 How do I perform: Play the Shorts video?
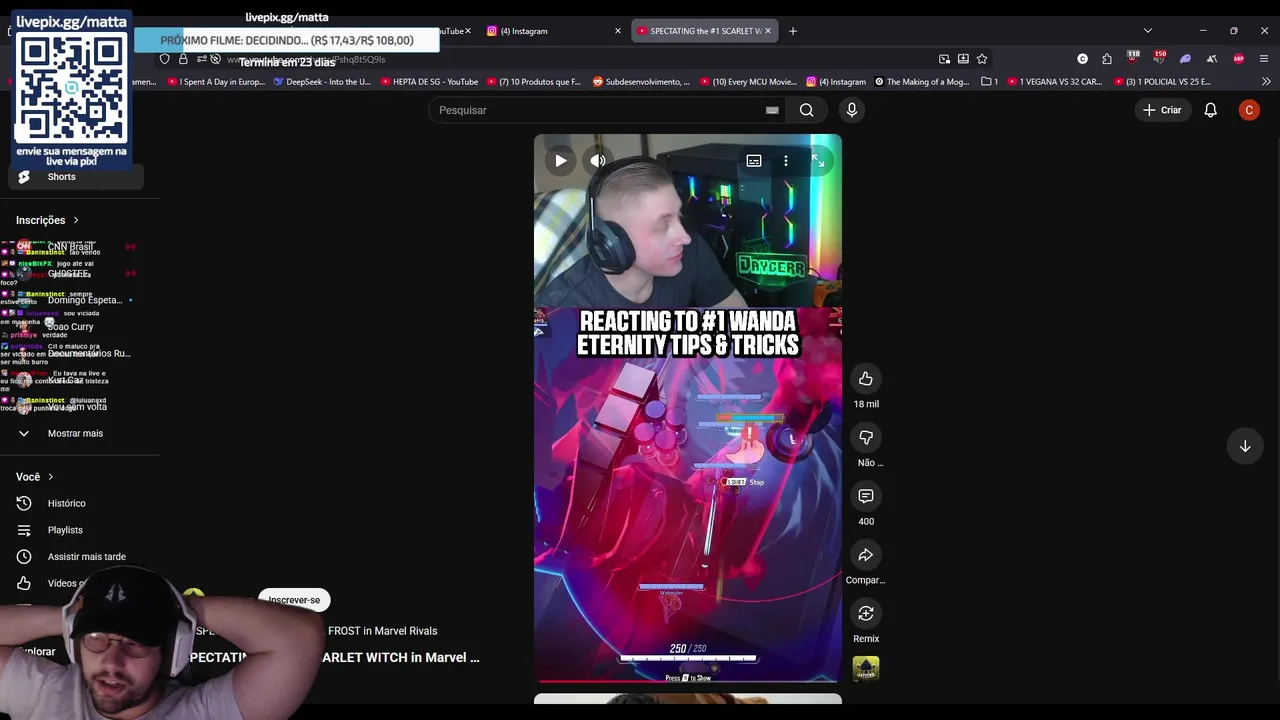coord(560,160)
